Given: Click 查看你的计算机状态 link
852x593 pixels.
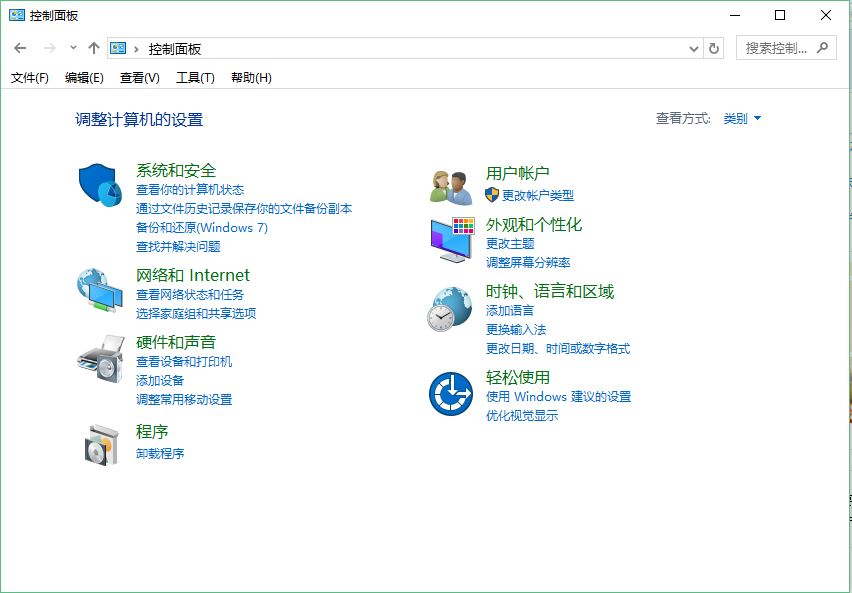Looking at the screenshot, I should coord(190,190).
